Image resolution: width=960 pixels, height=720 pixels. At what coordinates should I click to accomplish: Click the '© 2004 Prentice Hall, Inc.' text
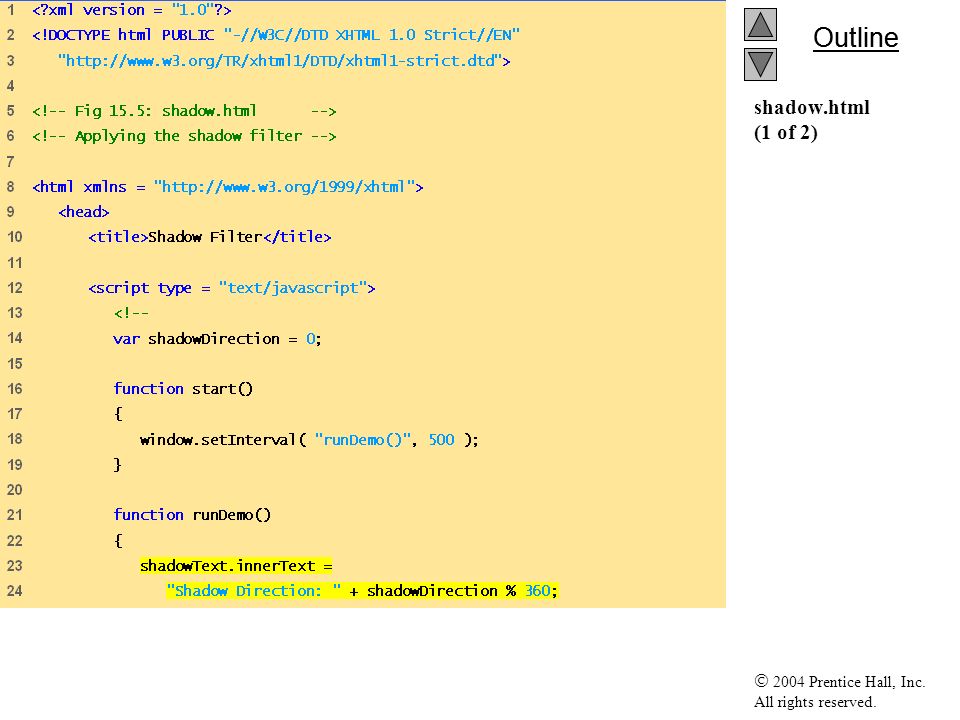(x=839, y=681)
